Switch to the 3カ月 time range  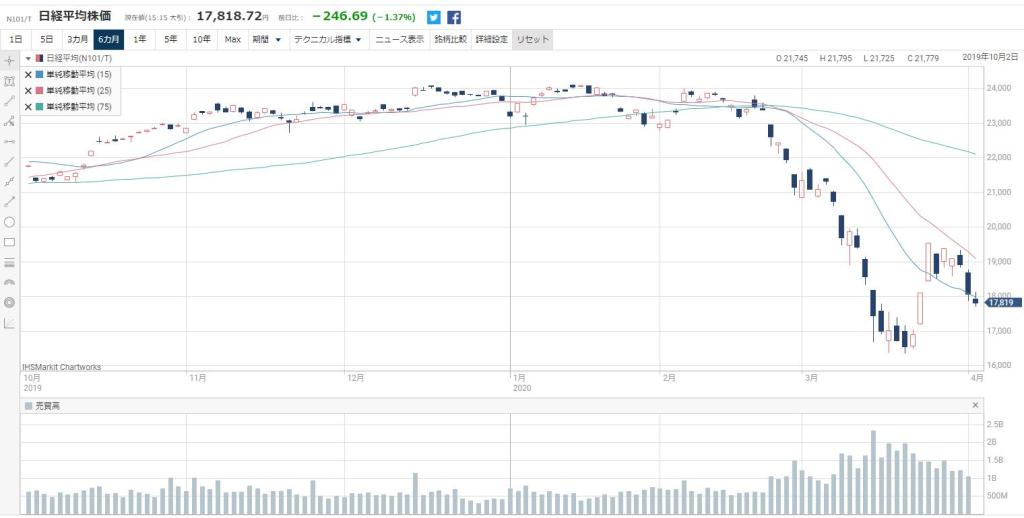77,39
